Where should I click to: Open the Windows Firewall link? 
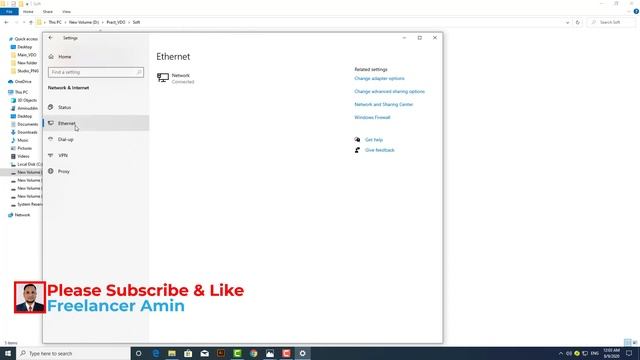(372, 118)
